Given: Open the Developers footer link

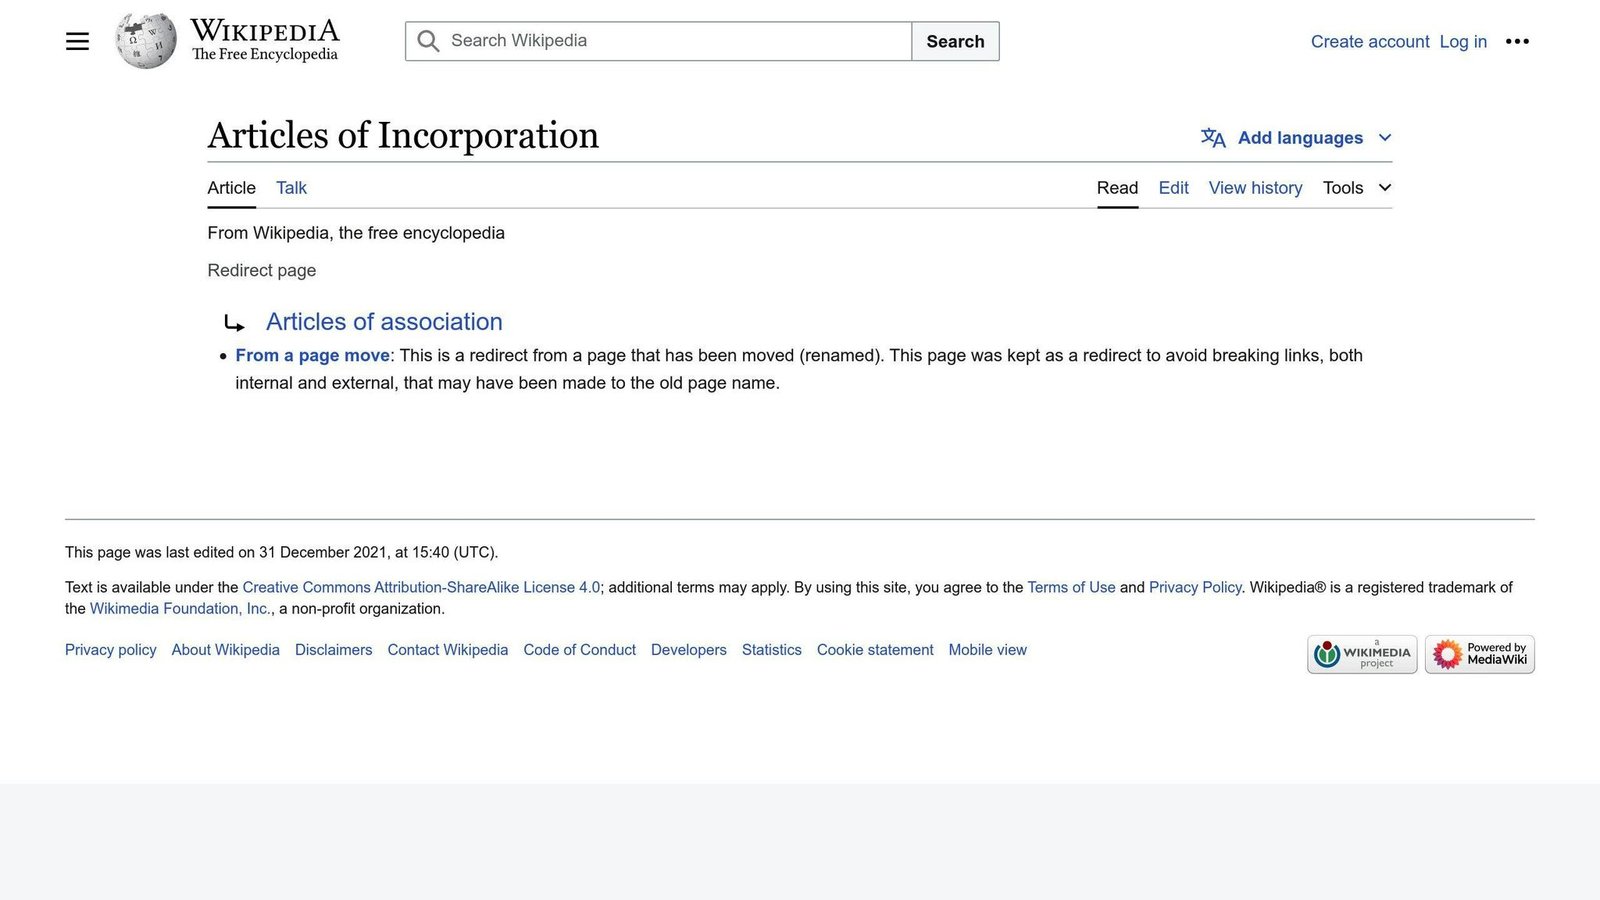Looking at the screenshot, I should [x=688, y=650].
